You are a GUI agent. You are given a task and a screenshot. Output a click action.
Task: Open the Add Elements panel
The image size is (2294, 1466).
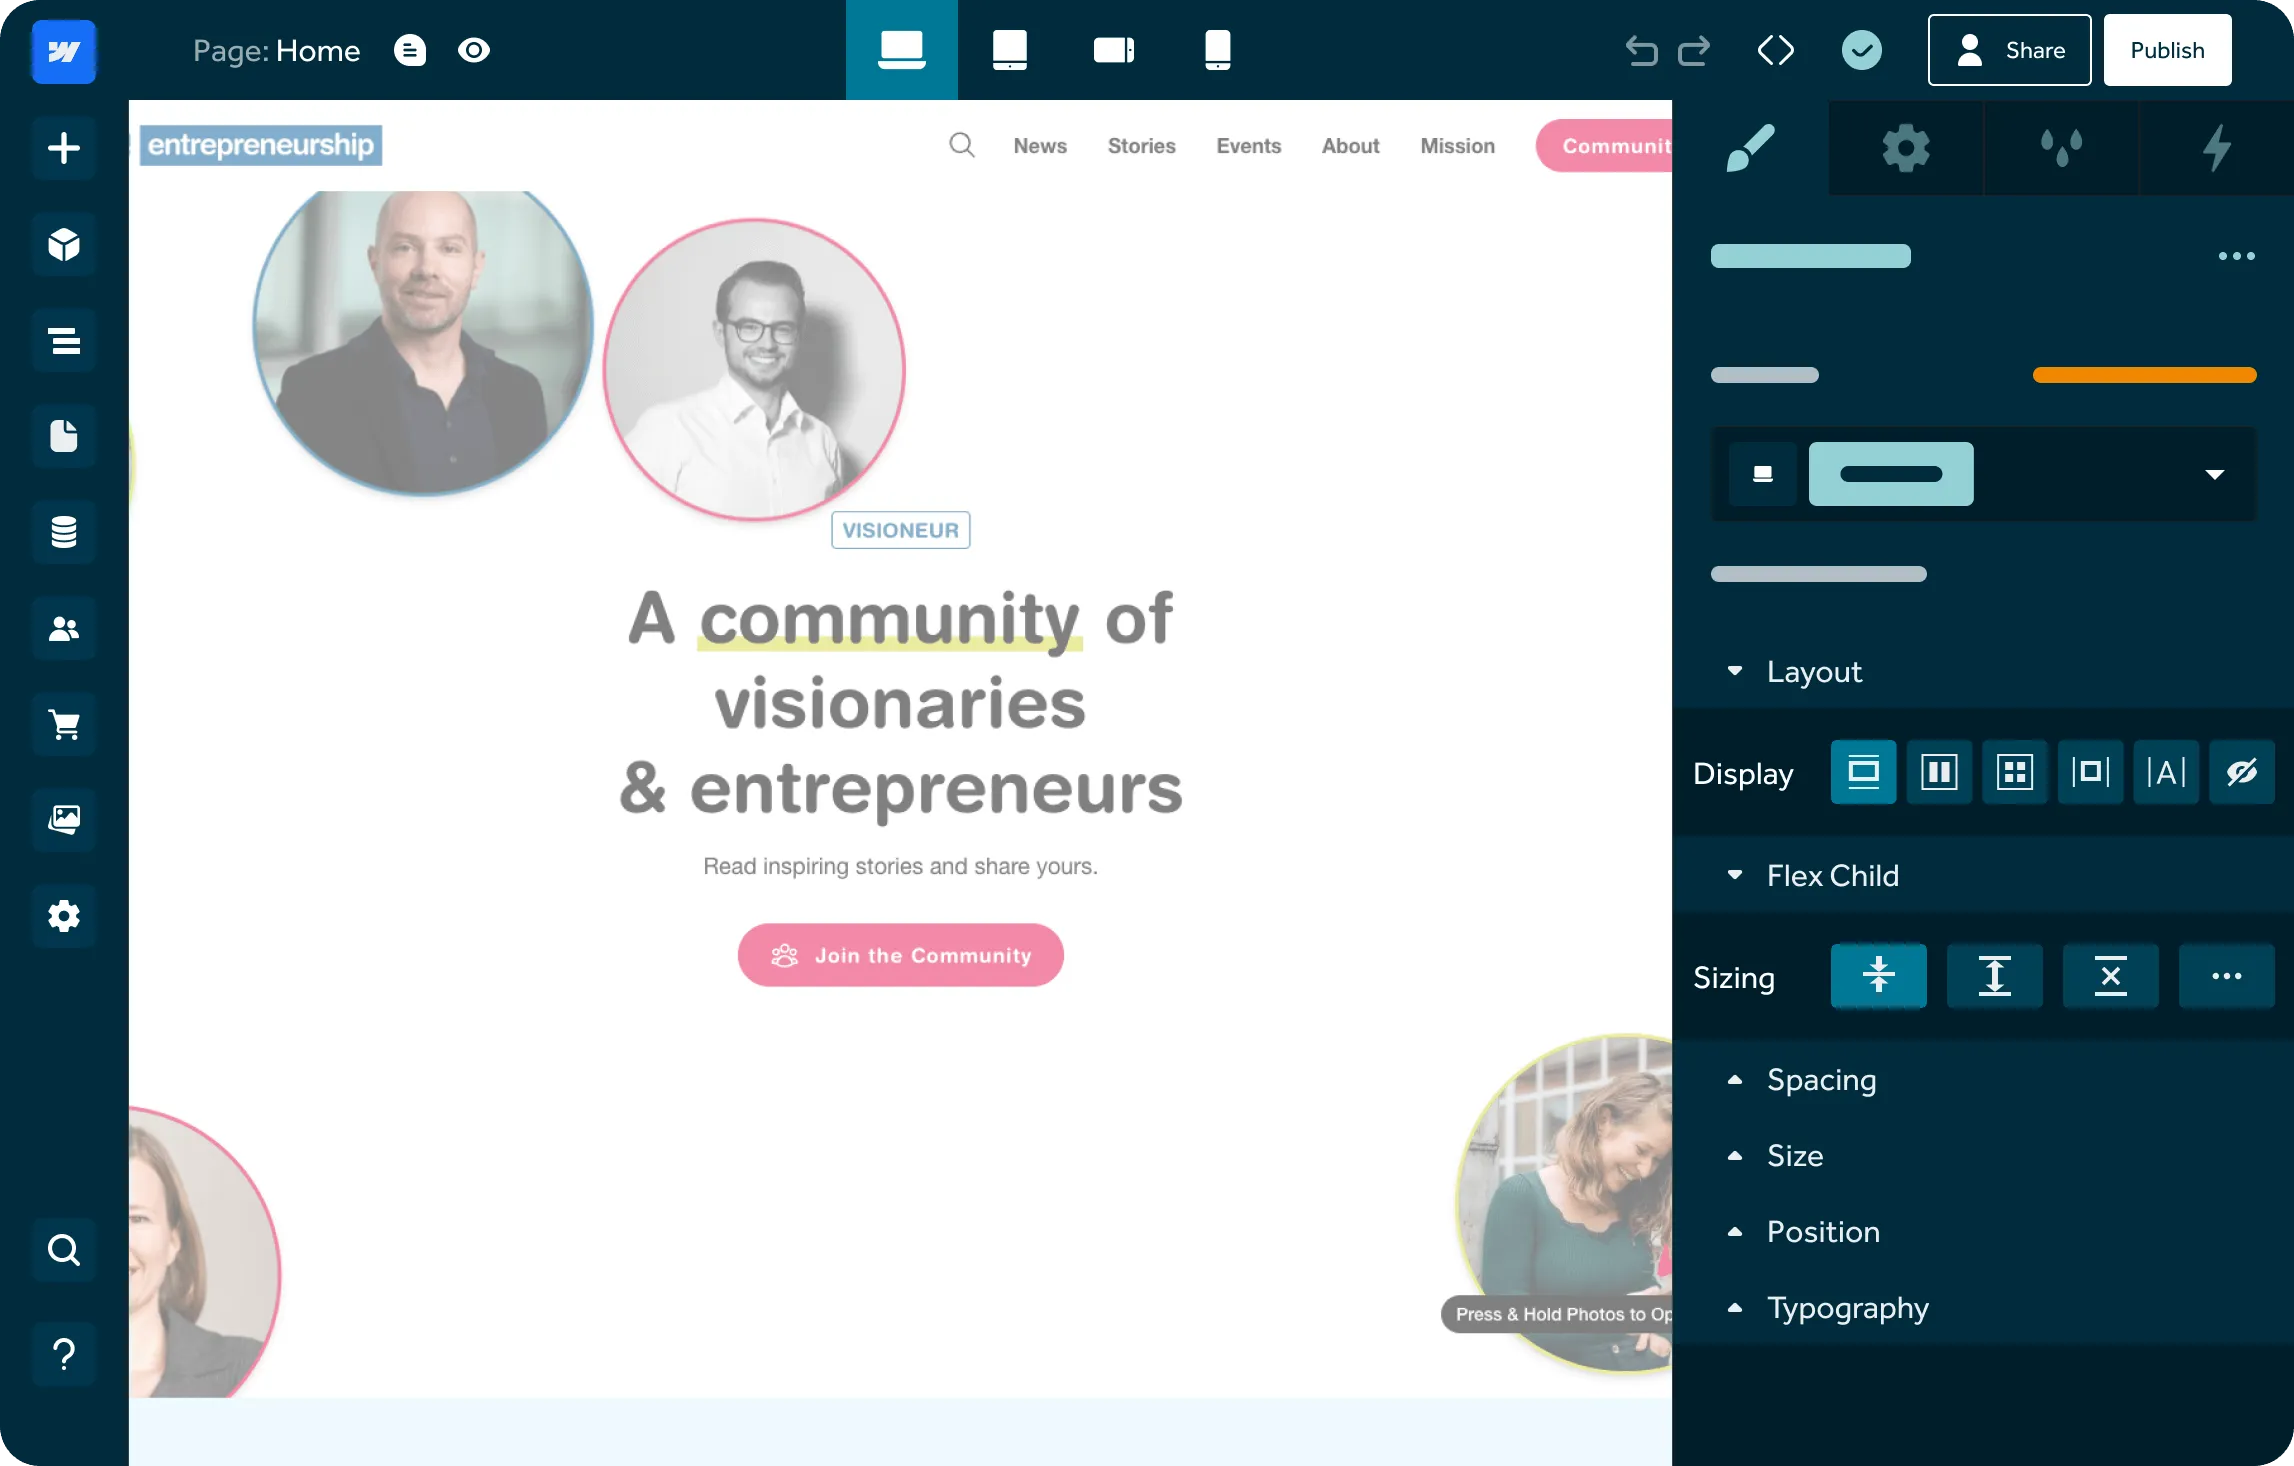coord(64,148)
